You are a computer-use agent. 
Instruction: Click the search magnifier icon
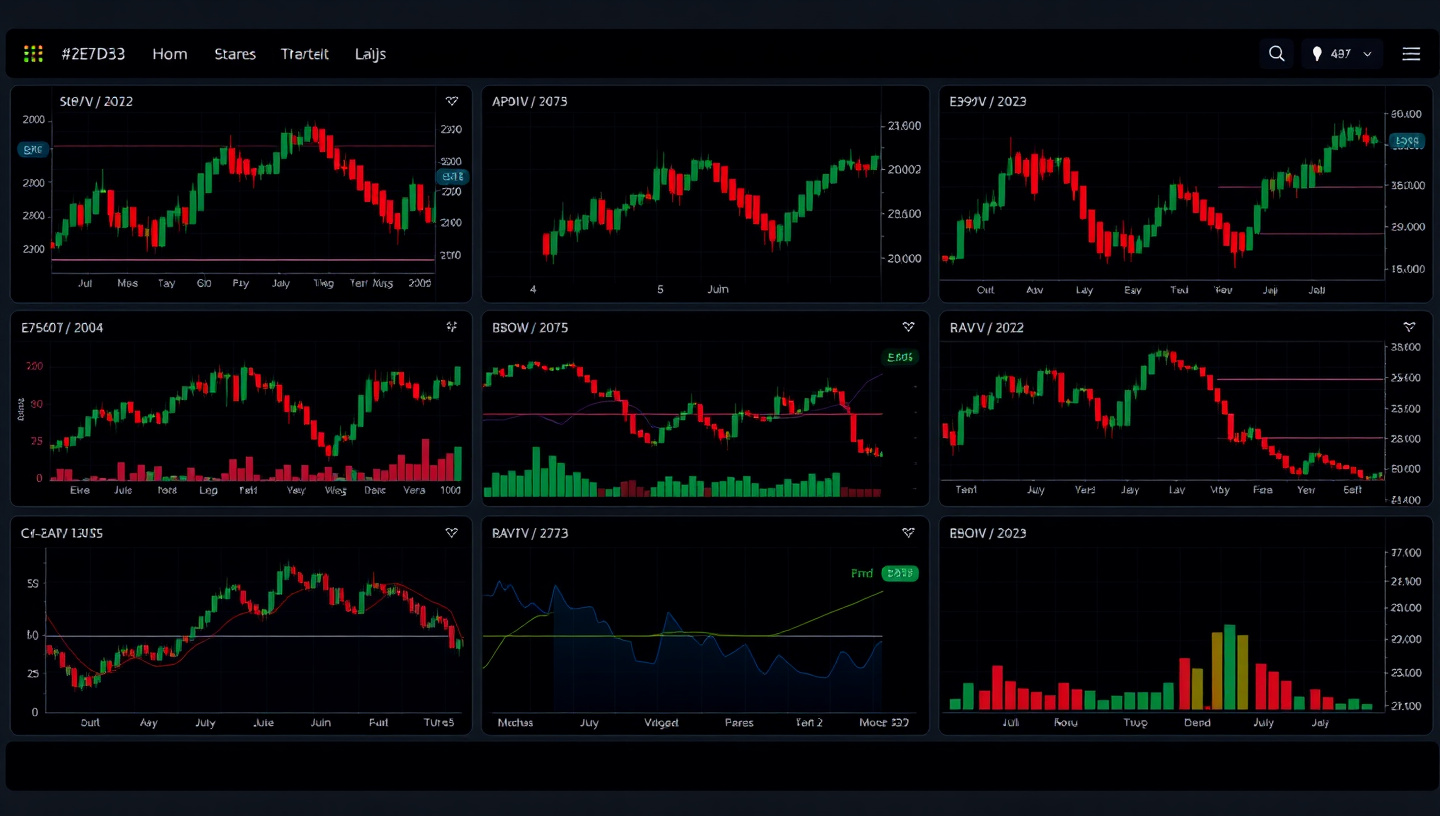pyautogui.click(x=1276, y=54)
